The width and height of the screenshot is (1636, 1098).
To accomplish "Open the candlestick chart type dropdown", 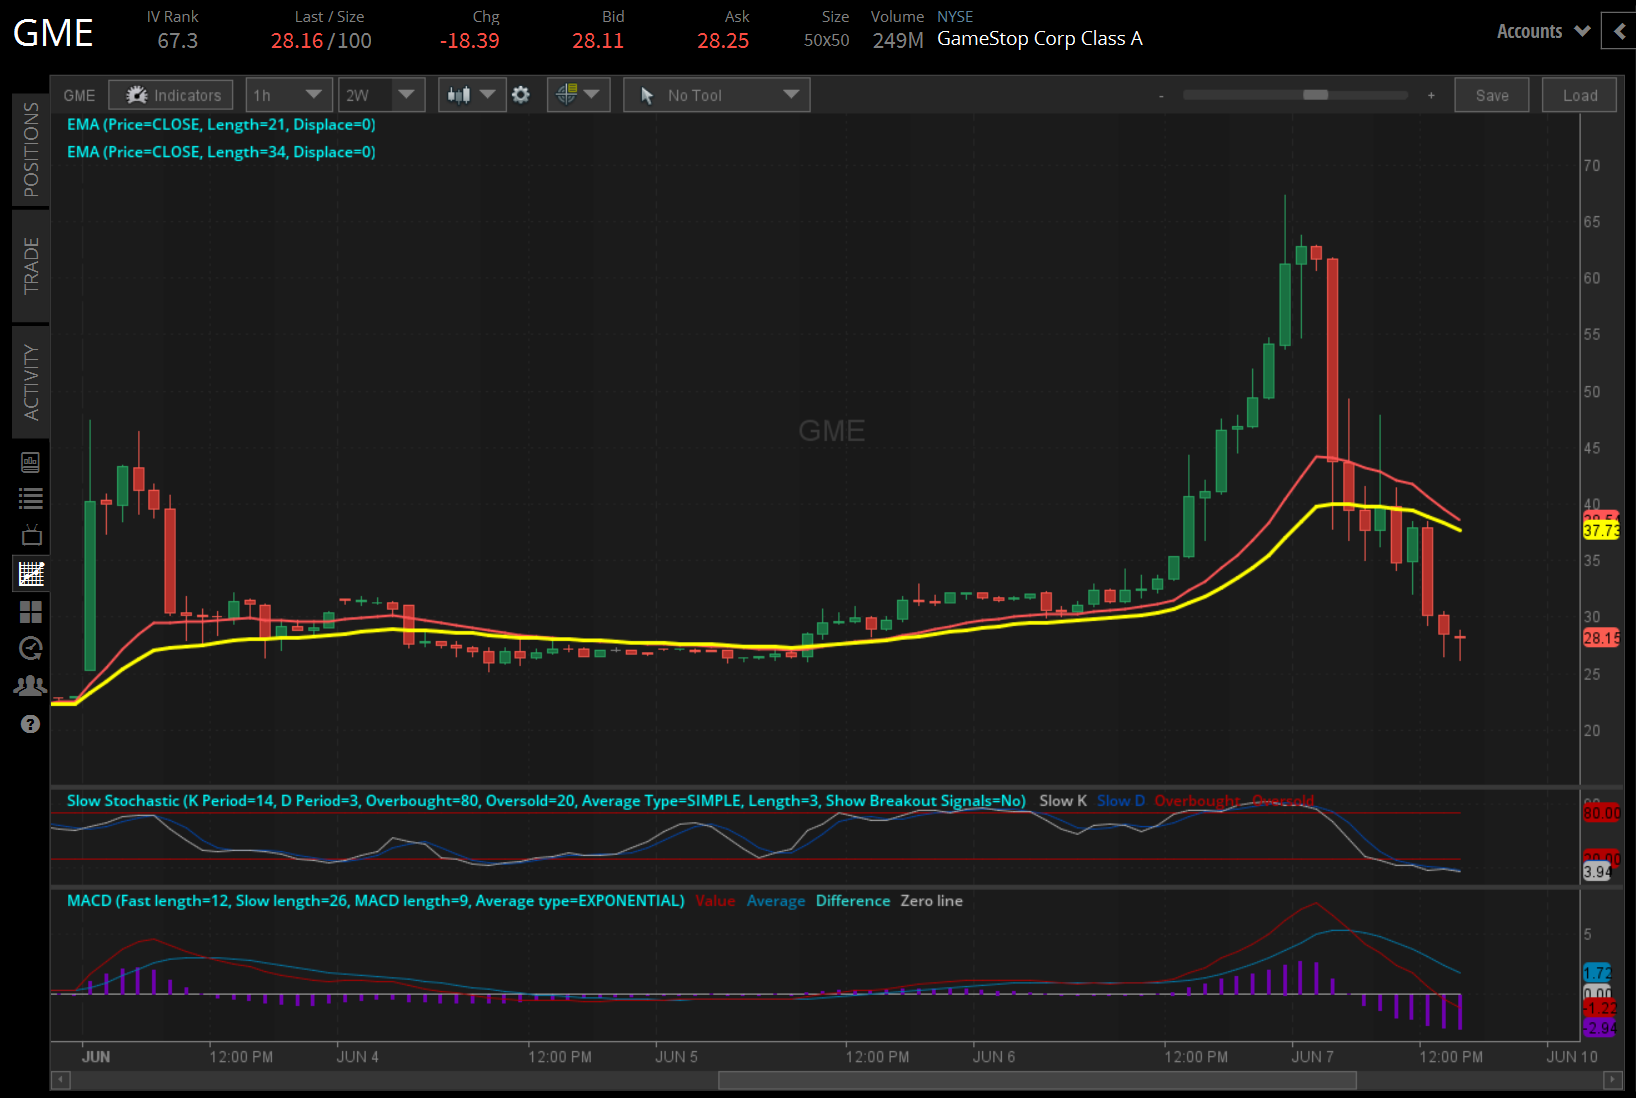I will click(x=472, y=95).
